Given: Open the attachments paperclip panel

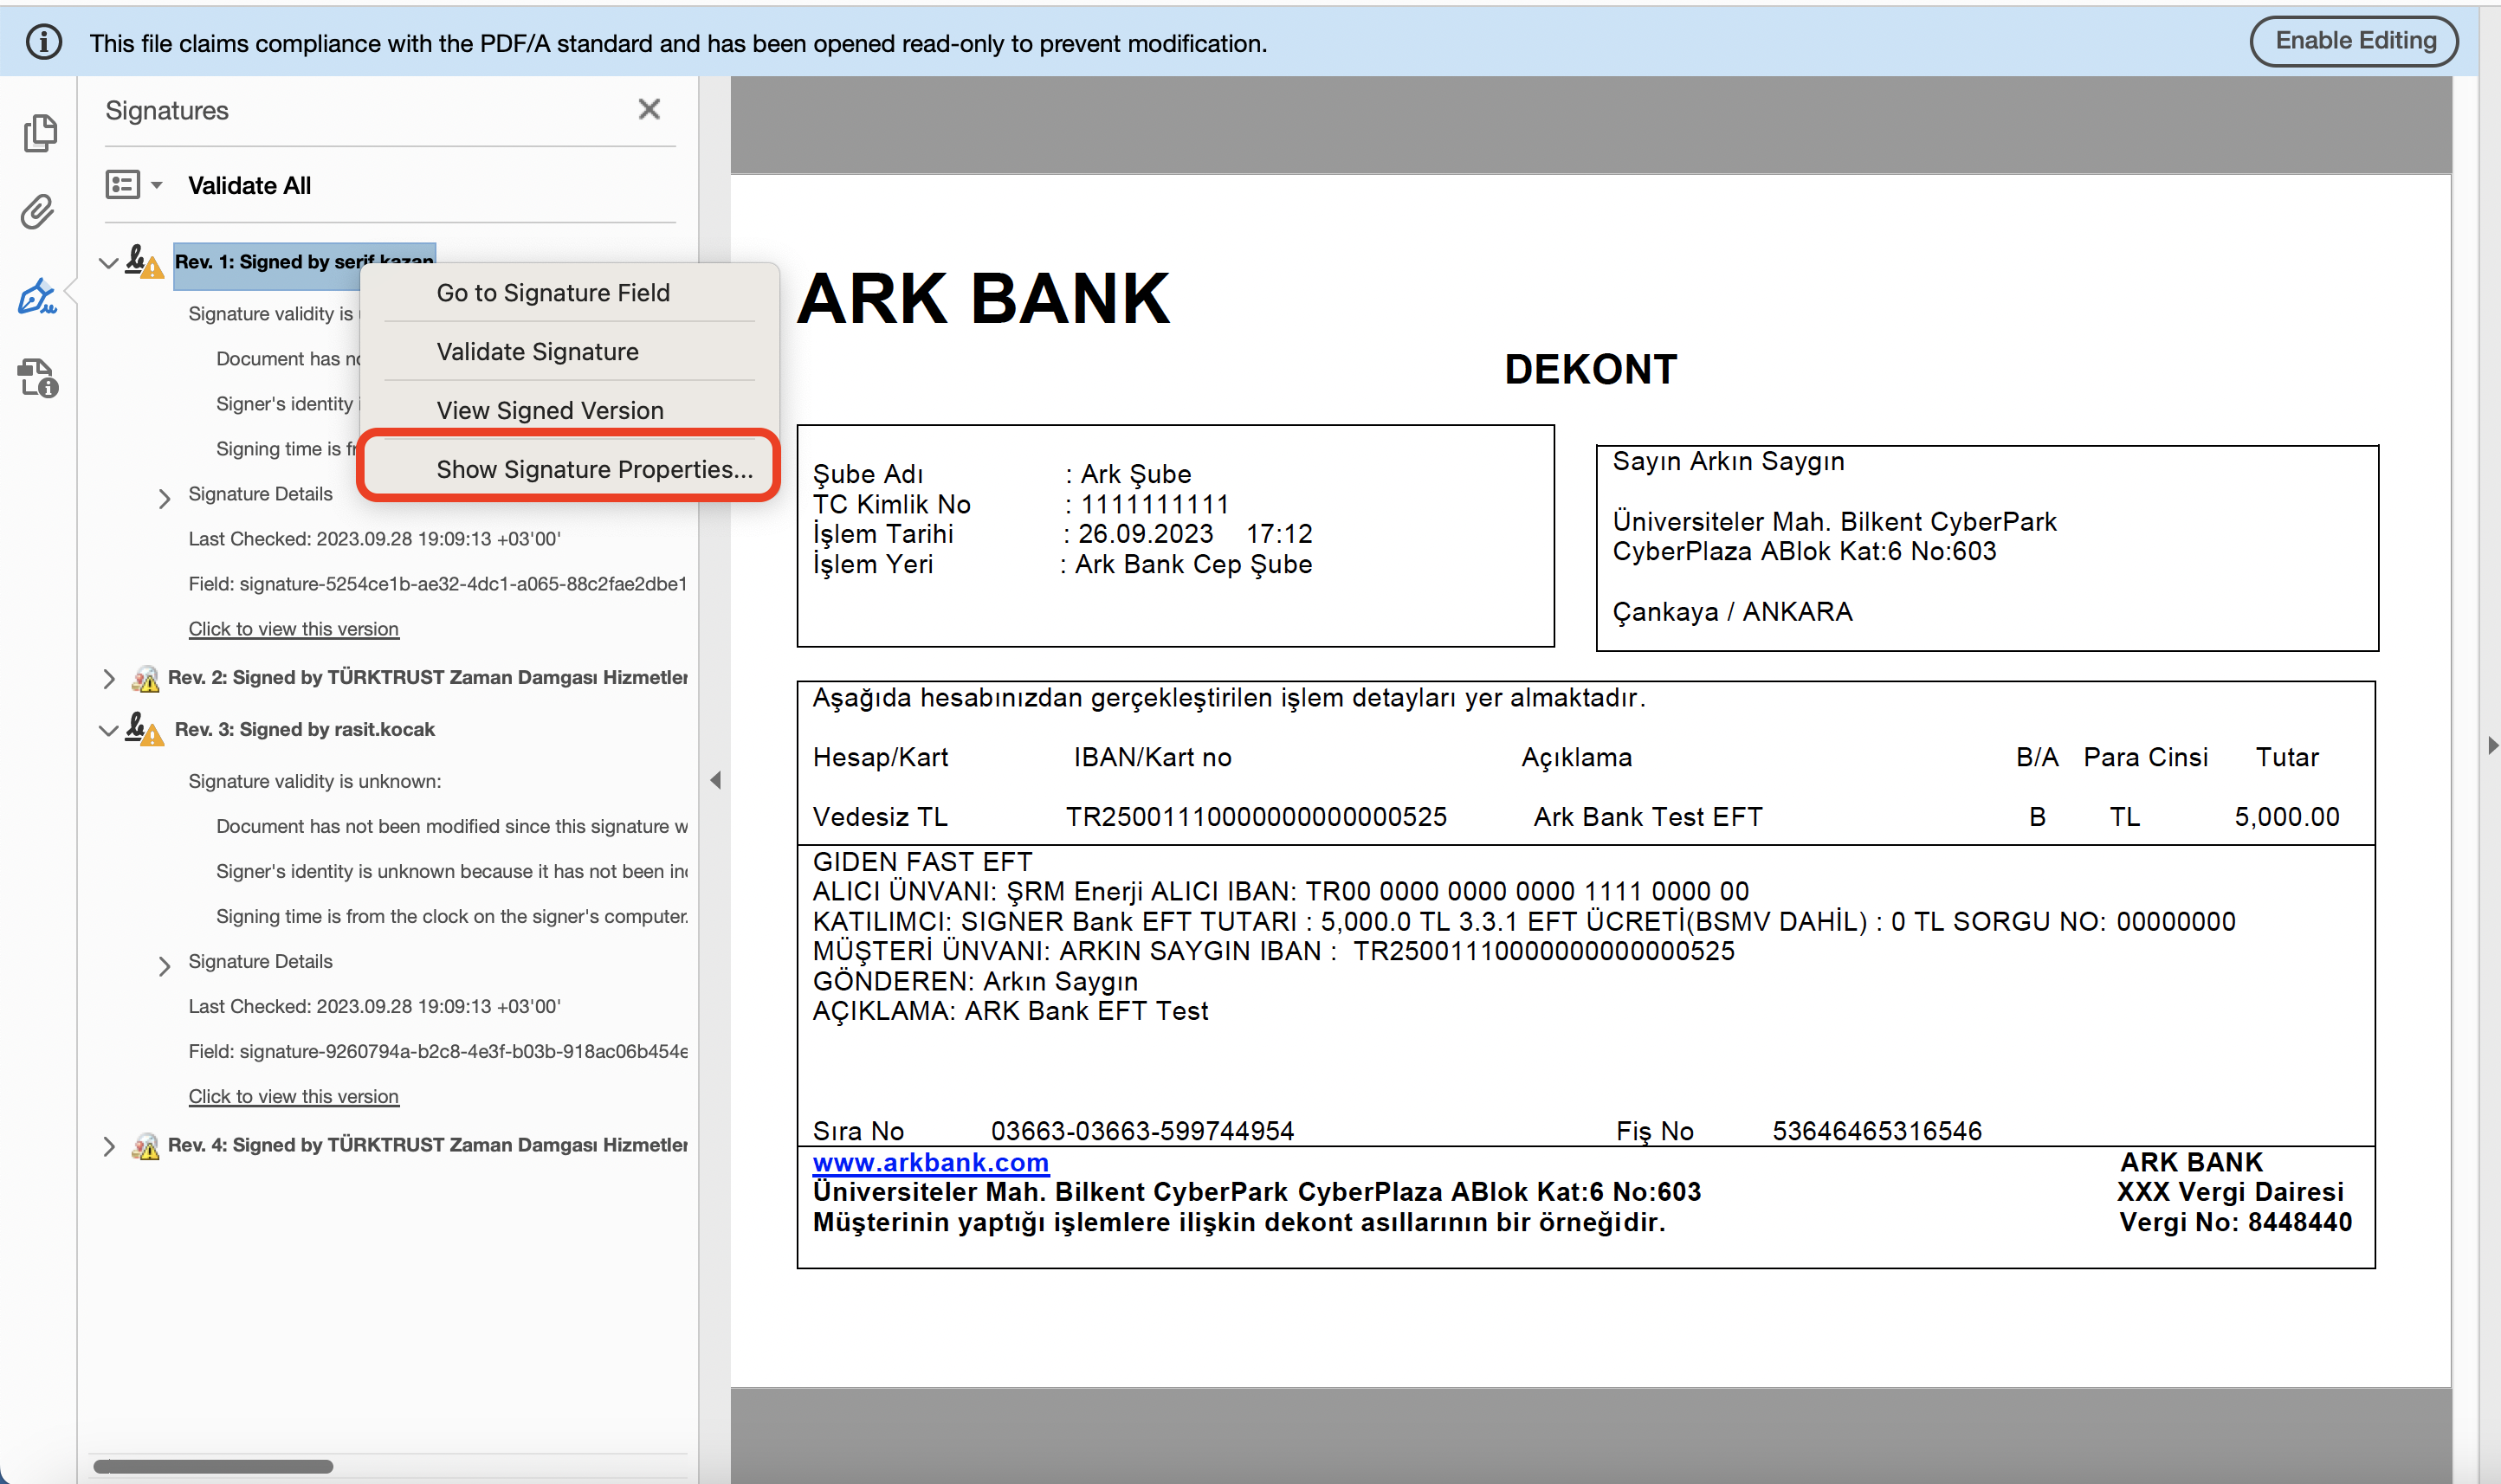Looking at the screenshot, I should coord(38,212).
